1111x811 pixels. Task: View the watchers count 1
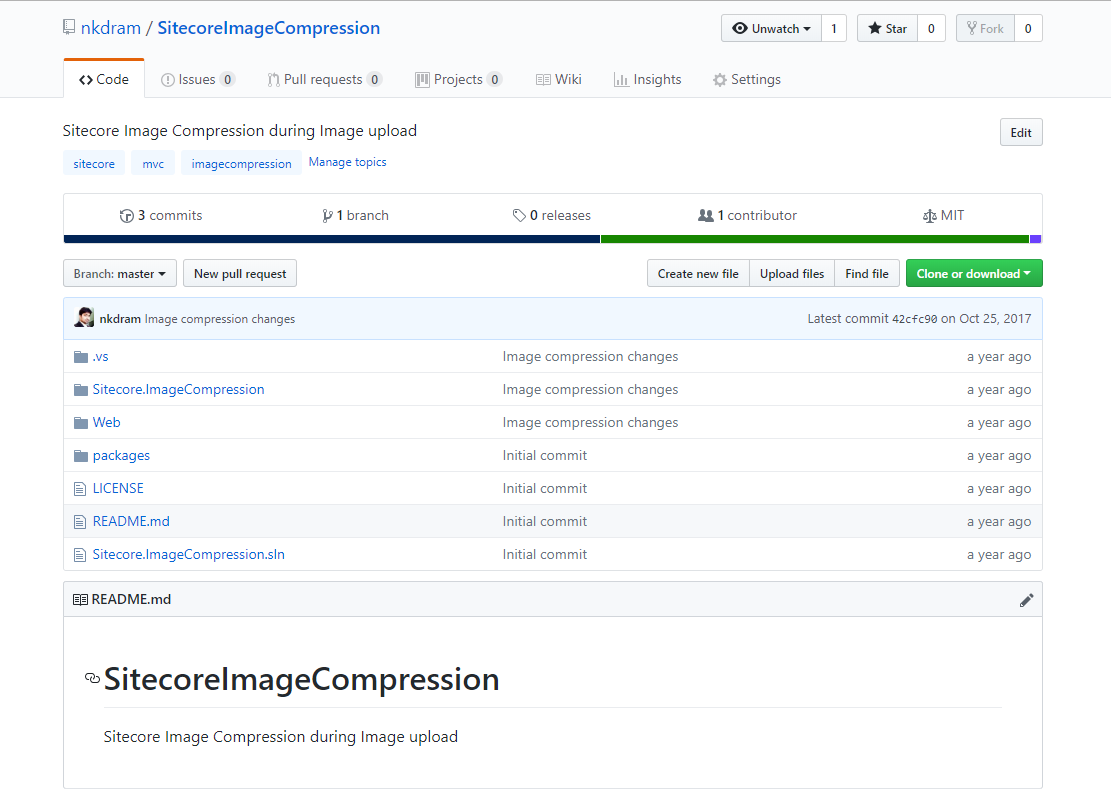(x=834, y=28)
